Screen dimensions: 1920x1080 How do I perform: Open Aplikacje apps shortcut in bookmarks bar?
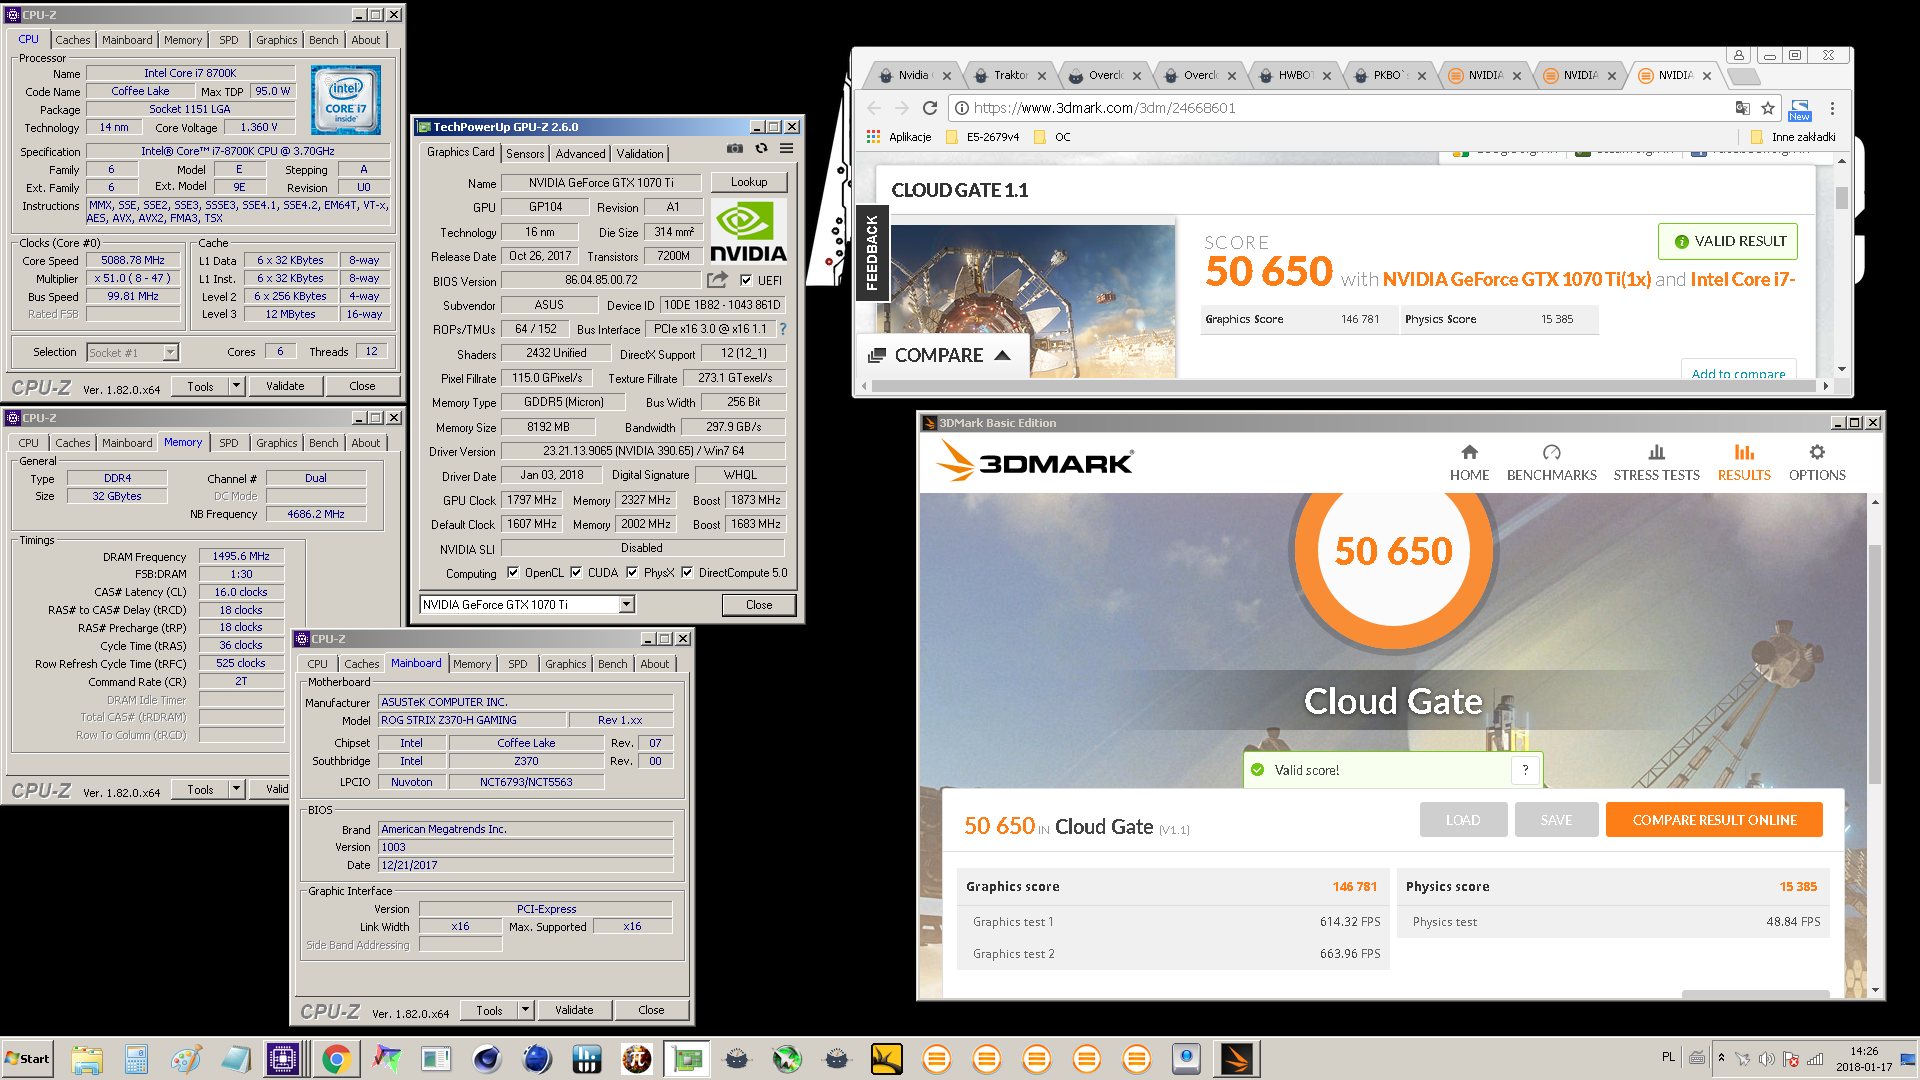[x=900, y=137]
